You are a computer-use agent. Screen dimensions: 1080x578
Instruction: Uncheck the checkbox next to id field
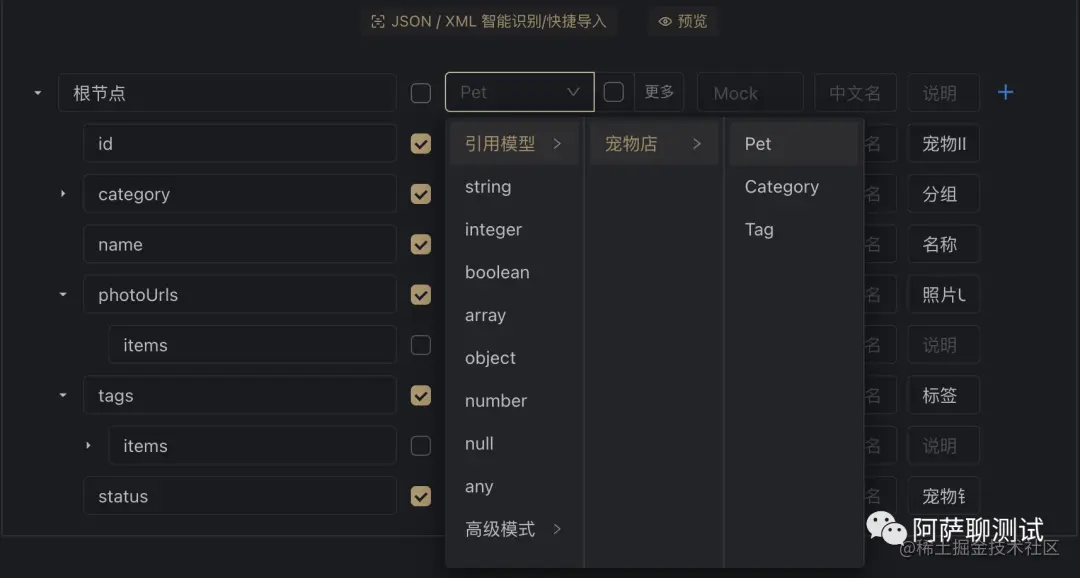(x=420, y=143)
